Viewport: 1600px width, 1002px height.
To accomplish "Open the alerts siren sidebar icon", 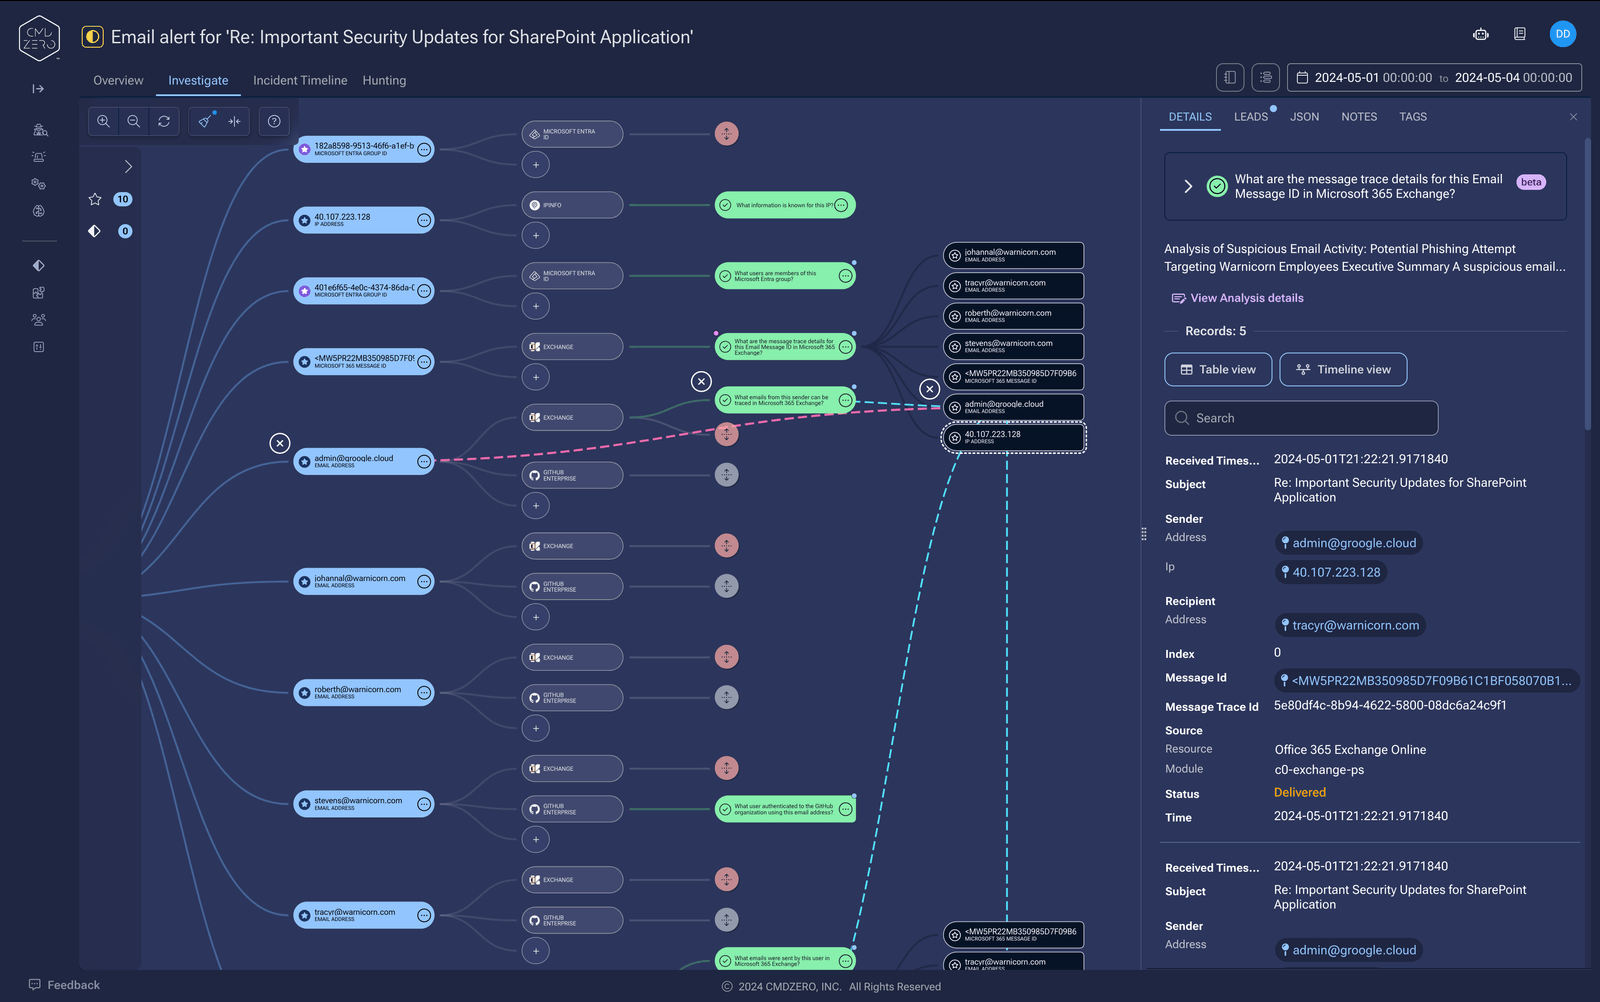I will click(39, 157).
